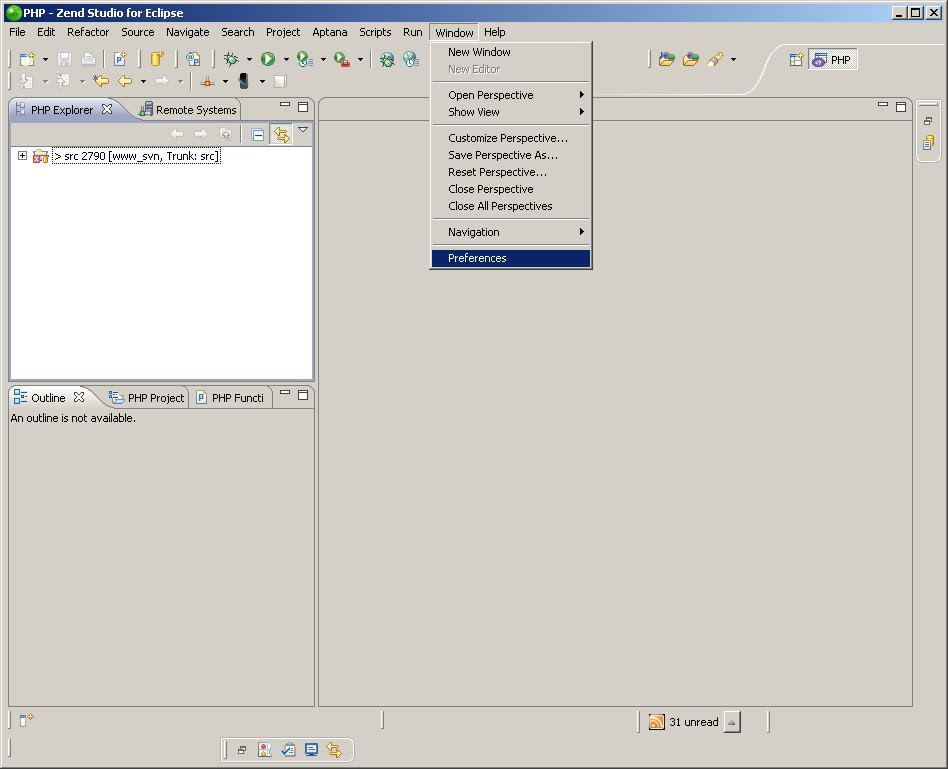
Task: Restore the minimized editor area icon
Action: coord(928,121)
